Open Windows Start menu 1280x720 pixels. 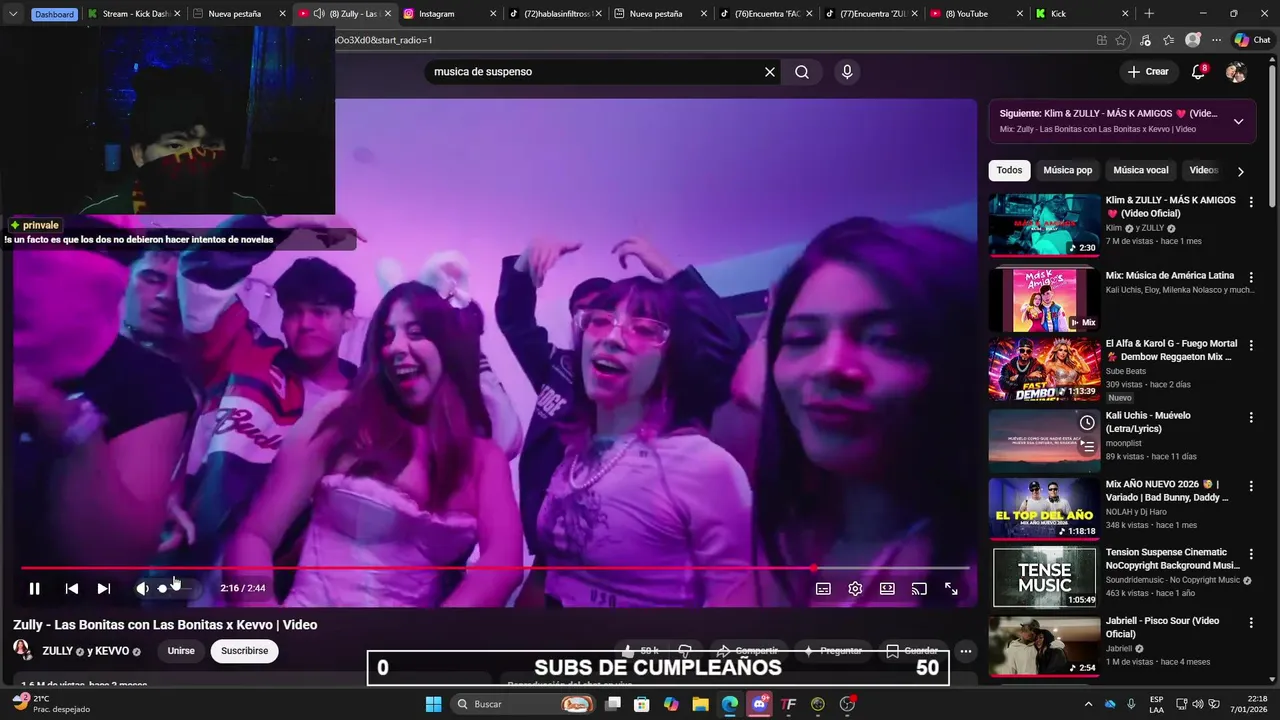(433, 704)
